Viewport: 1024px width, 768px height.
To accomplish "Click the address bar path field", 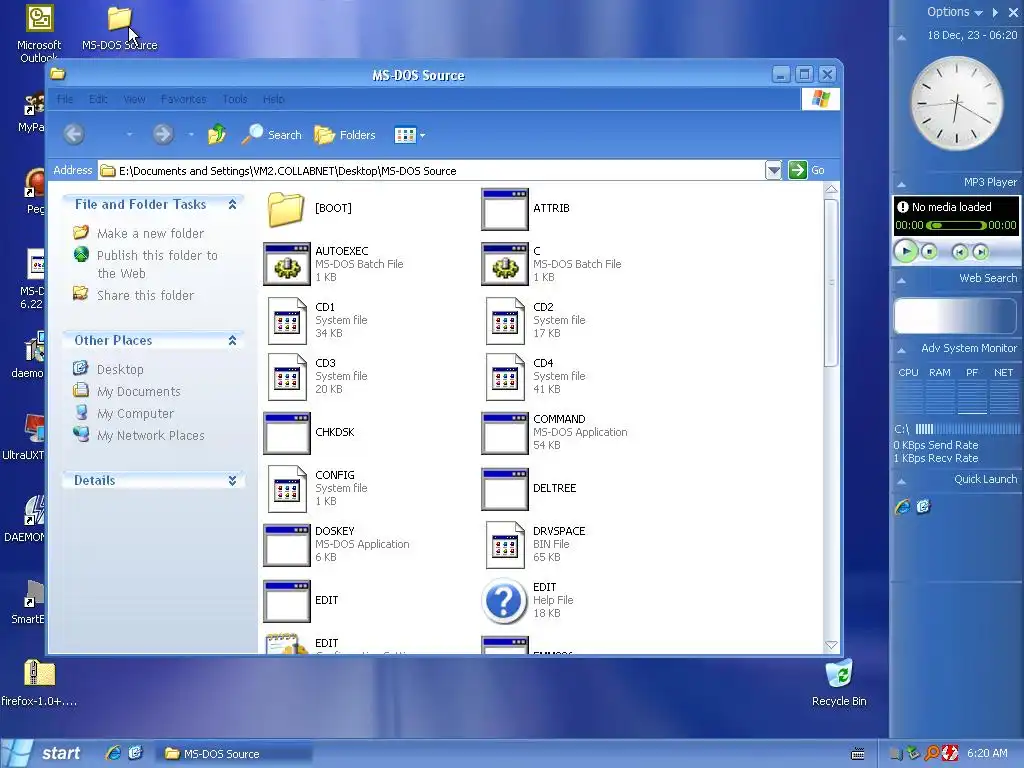I will point(431,170).
